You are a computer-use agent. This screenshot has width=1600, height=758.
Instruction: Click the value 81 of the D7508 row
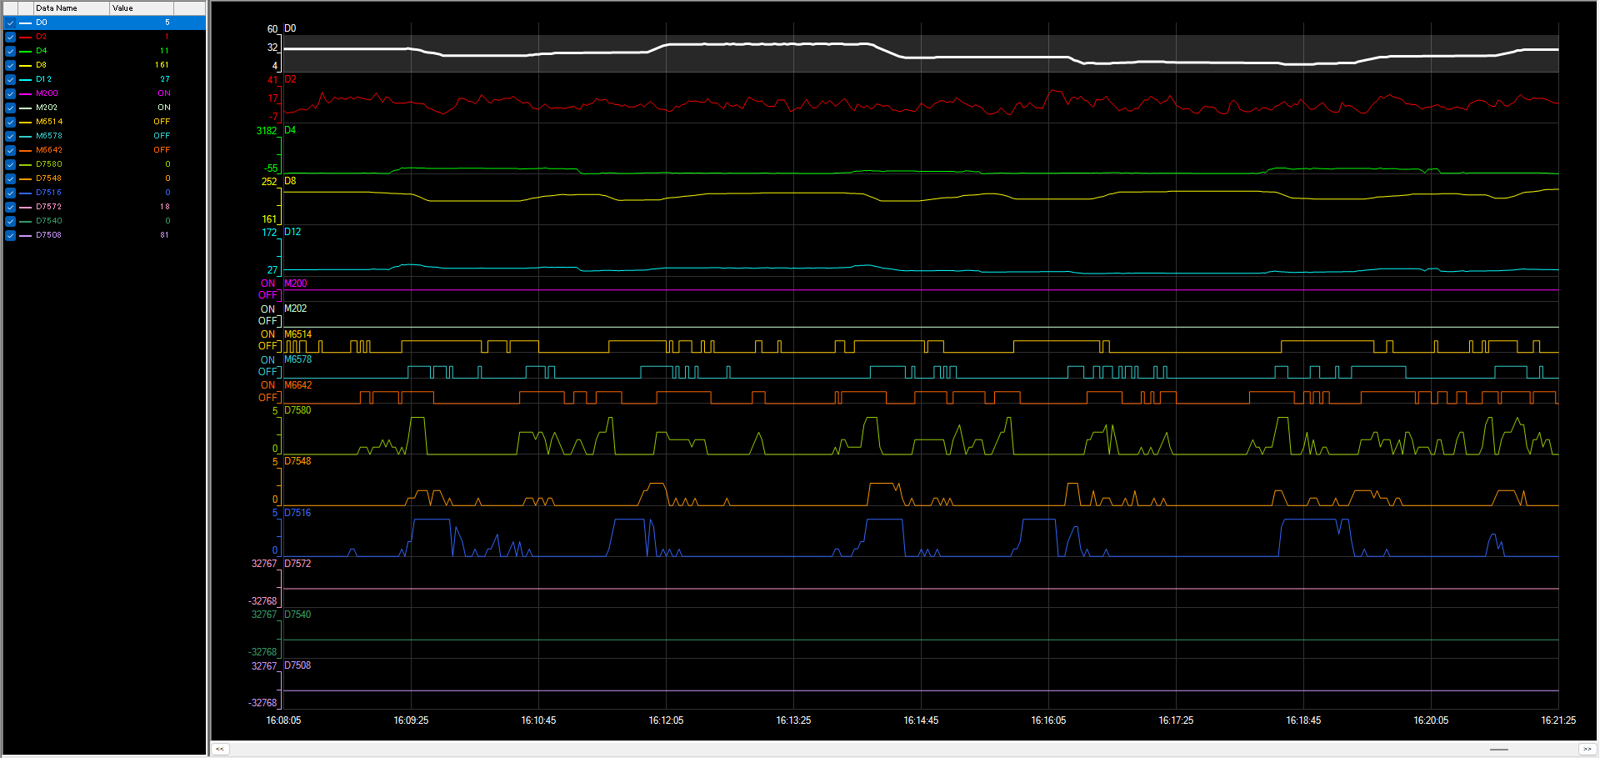(165, 235)
